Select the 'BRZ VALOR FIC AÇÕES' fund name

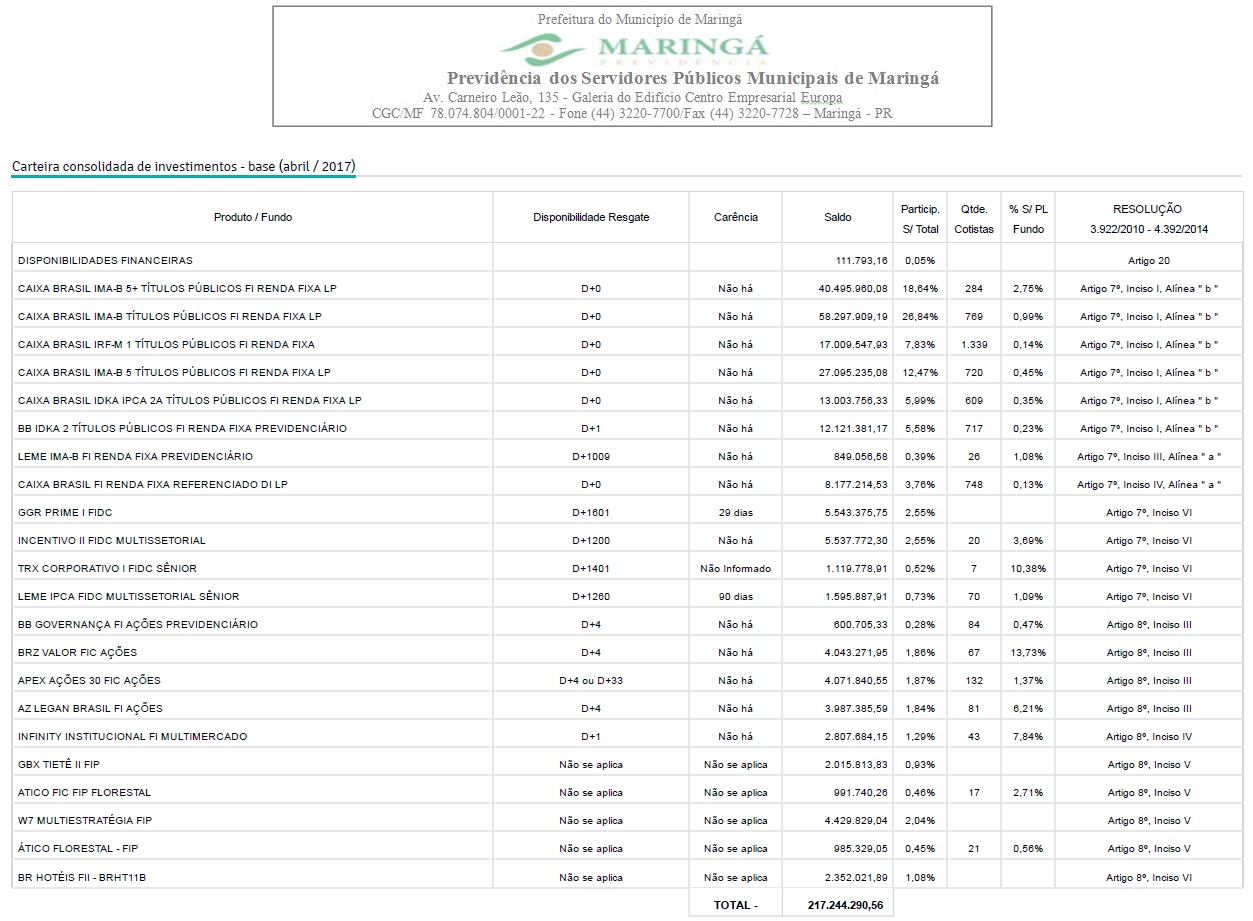click(x=77, y=652)
